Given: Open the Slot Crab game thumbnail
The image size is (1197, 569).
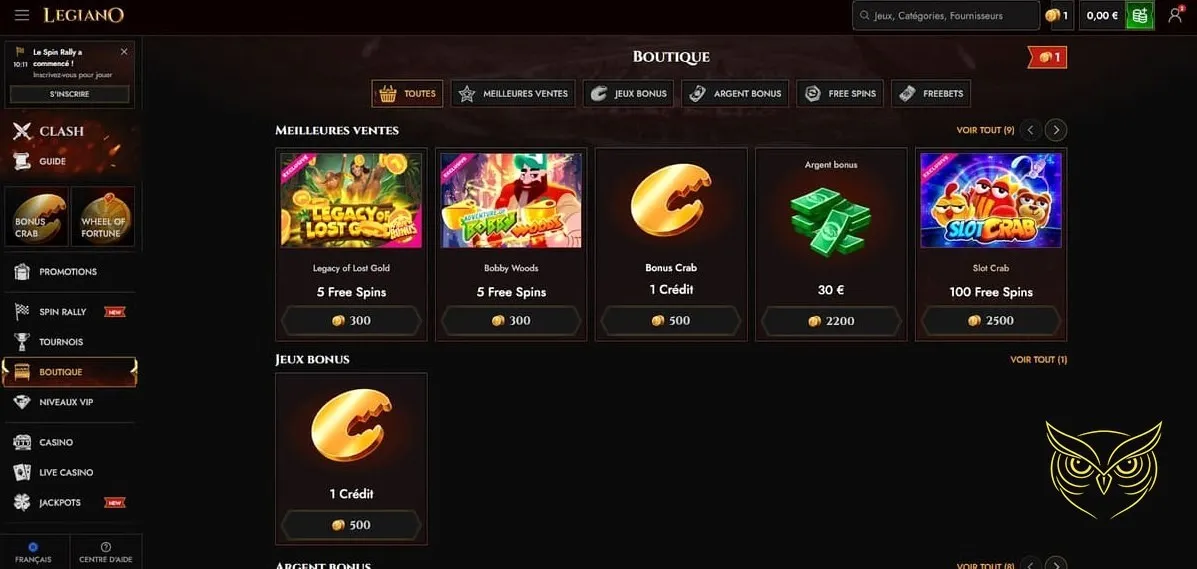Looking at the screenshot, I should (991, 201).
